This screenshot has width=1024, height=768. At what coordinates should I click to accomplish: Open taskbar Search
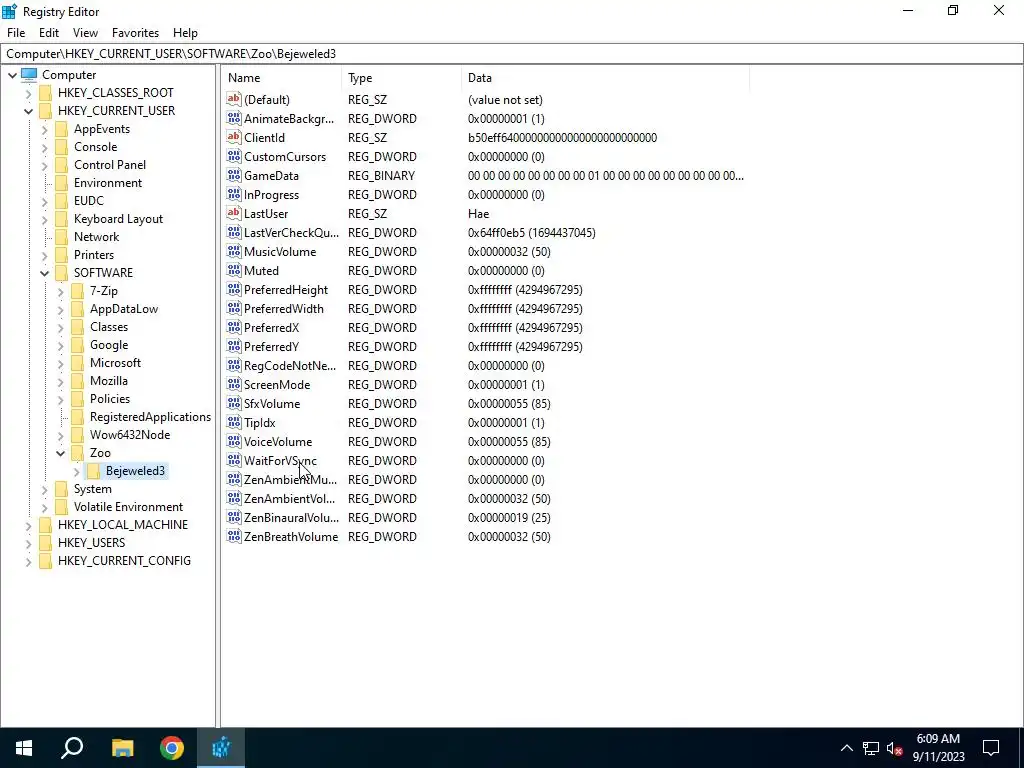(x=72, y=748)
